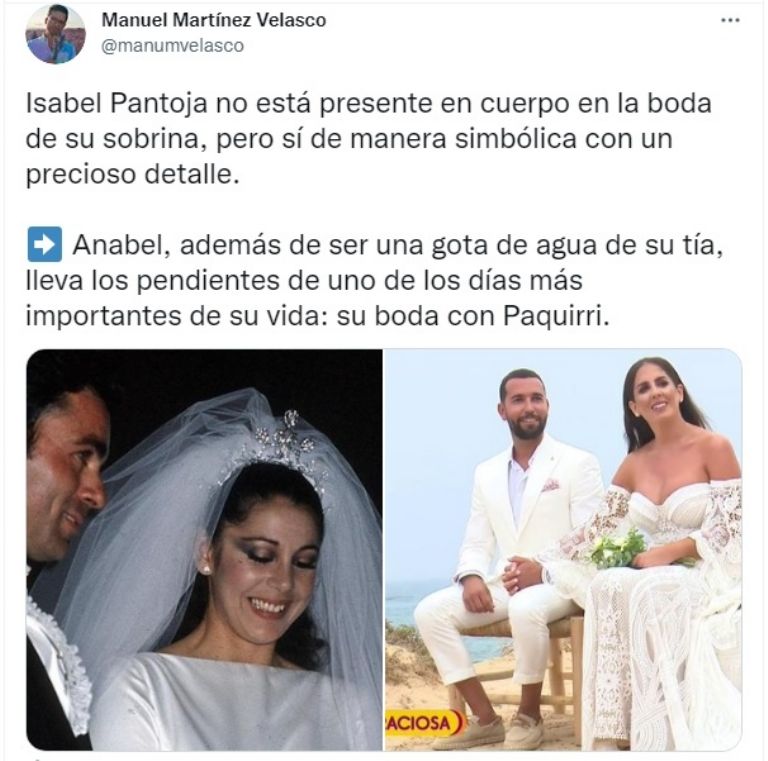This screenshot has width=768, height=761.
Task: Visit the @manumvelasco handle
Action: (172, 46)
